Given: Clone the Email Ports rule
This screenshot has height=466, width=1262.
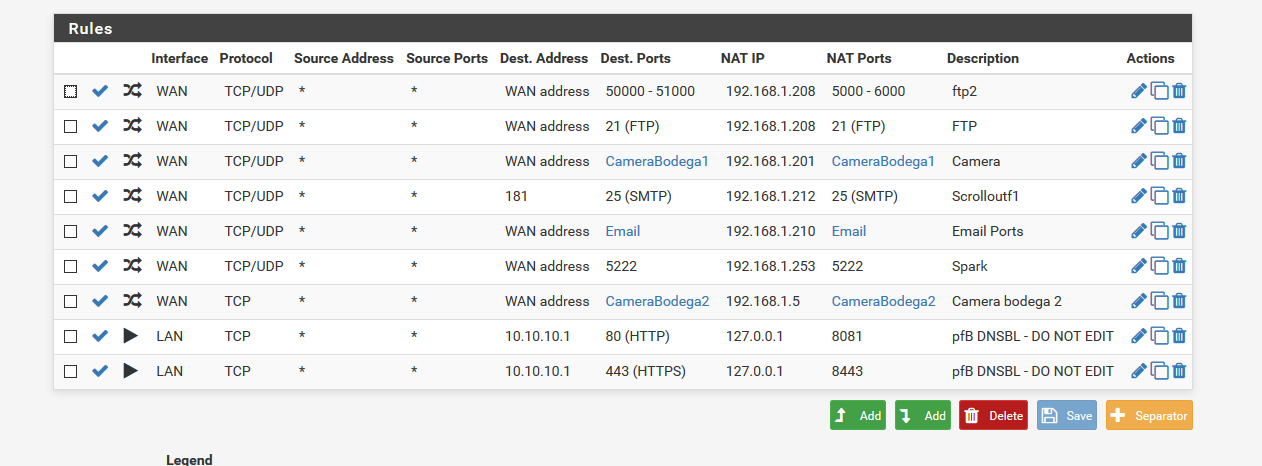Looking at the screenshot, I should 1160,231.
